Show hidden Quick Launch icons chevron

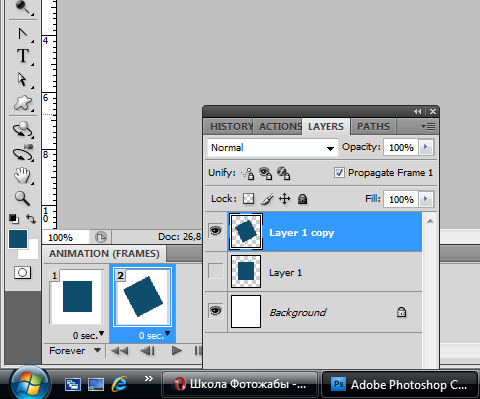click(x=149, y=378)
